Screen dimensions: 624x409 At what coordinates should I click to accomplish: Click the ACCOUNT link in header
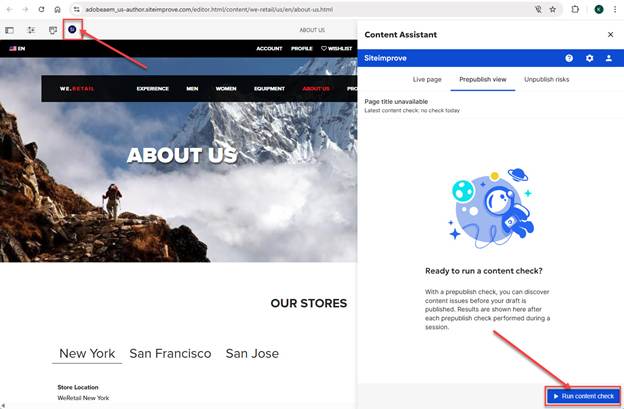(x=269, y=49)
